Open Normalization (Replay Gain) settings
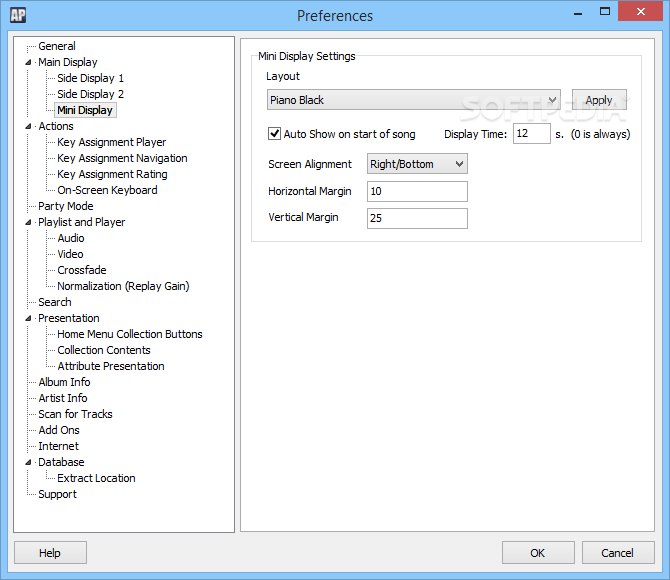The width and height of the screenshot is (670, 580). (123, 286)
